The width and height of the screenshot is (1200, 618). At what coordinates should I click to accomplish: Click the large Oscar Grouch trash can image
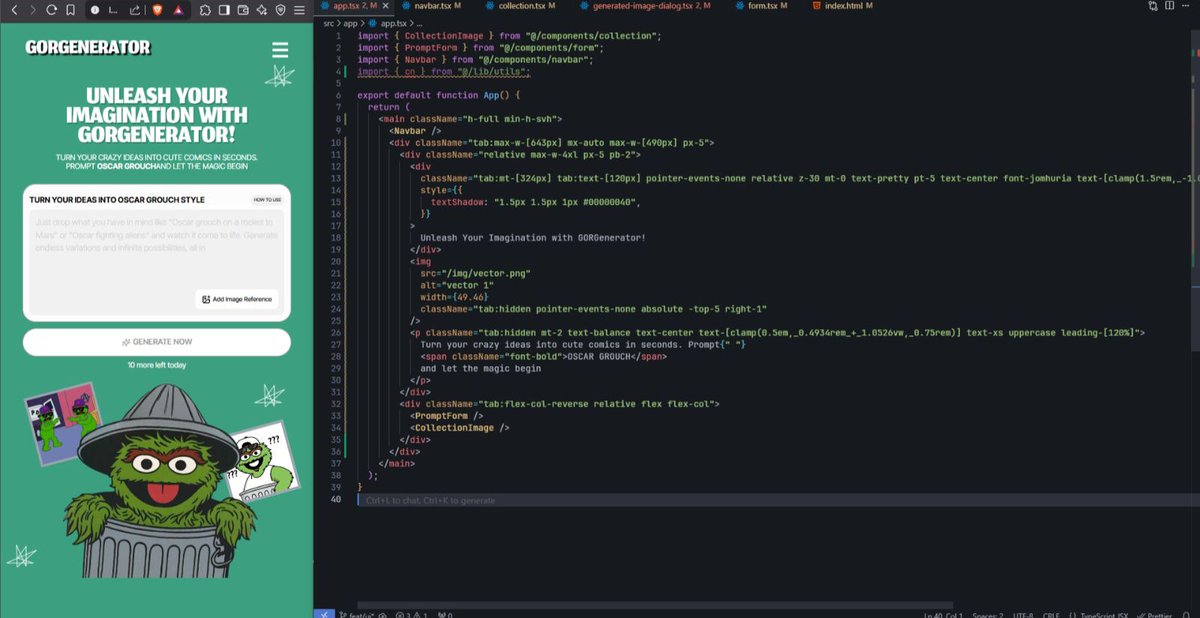(x=155, y=480)
